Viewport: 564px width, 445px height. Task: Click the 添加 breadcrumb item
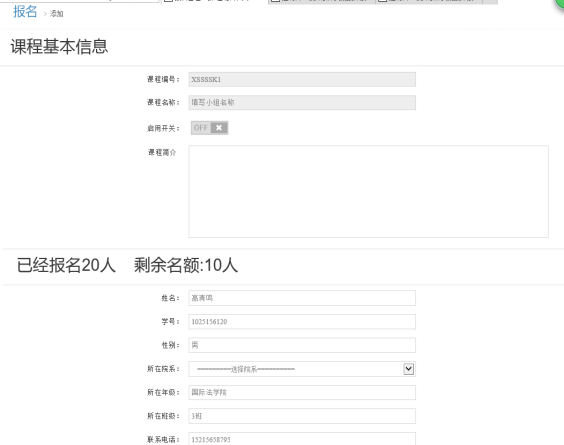tap(56, 14)
